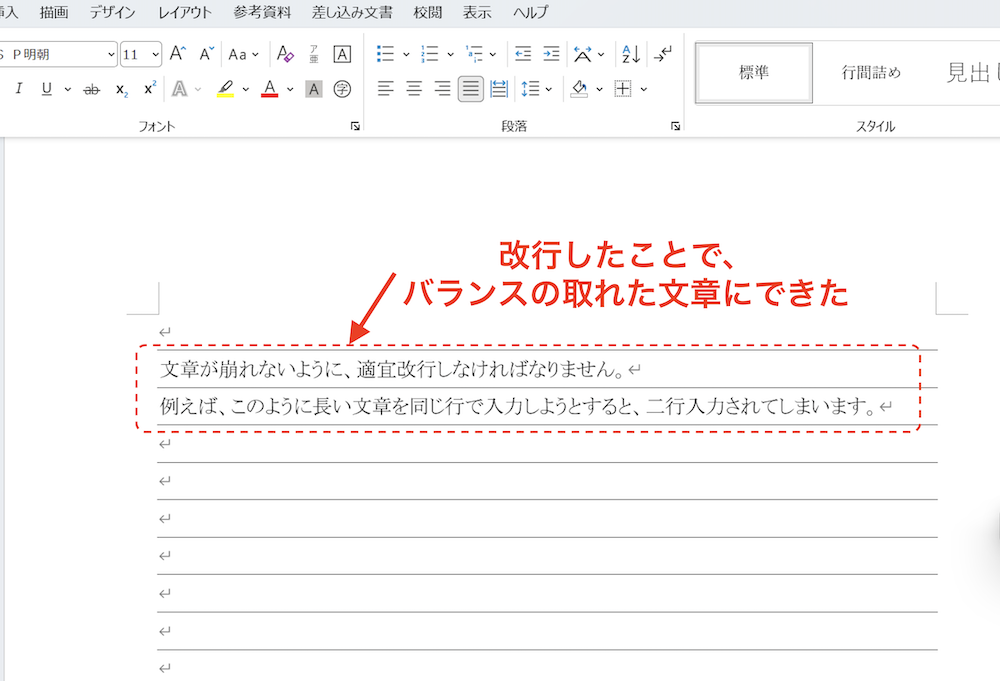Open the font name dropdown
Screen dimensions: 1000x681
[111, 54]
